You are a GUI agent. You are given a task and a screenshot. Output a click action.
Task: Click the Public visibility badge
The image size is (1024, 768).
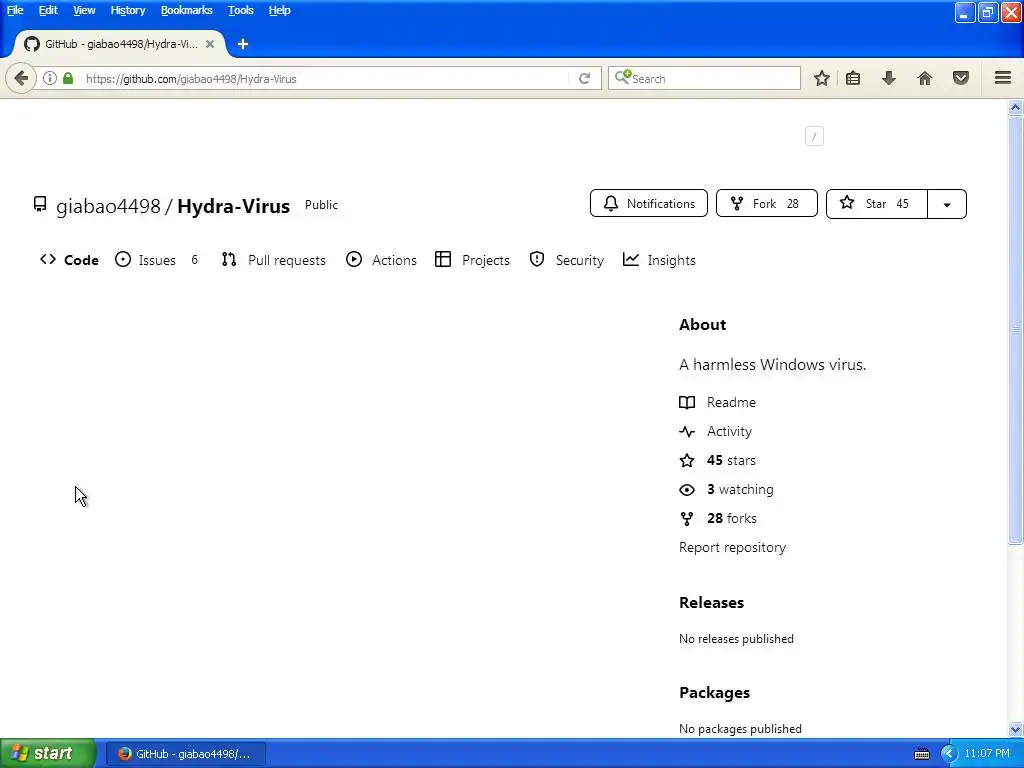click(x=321, y=205)
